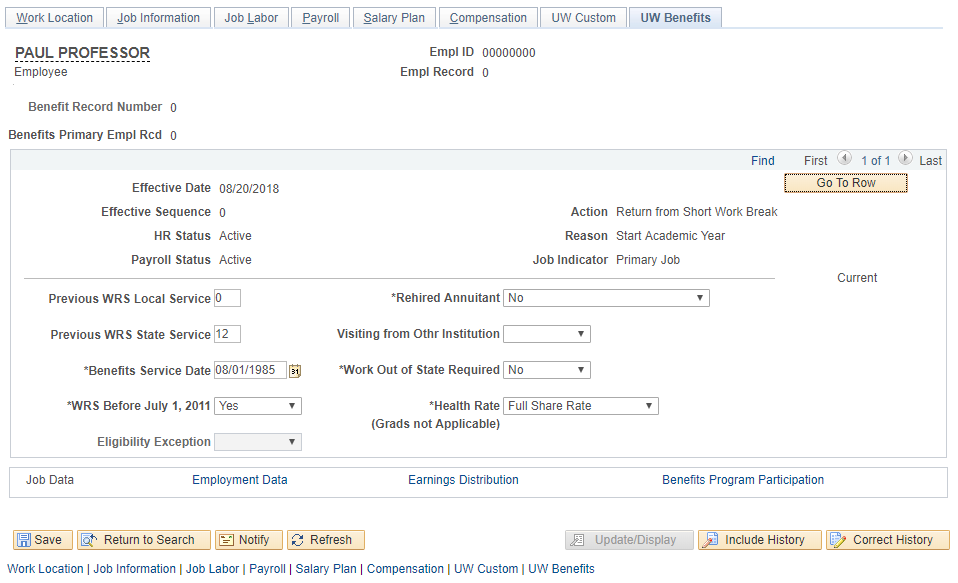The width and height of the screenshot is (958, 583).
Task: Click the Primary Job indicator text
Action: point(648,260)
